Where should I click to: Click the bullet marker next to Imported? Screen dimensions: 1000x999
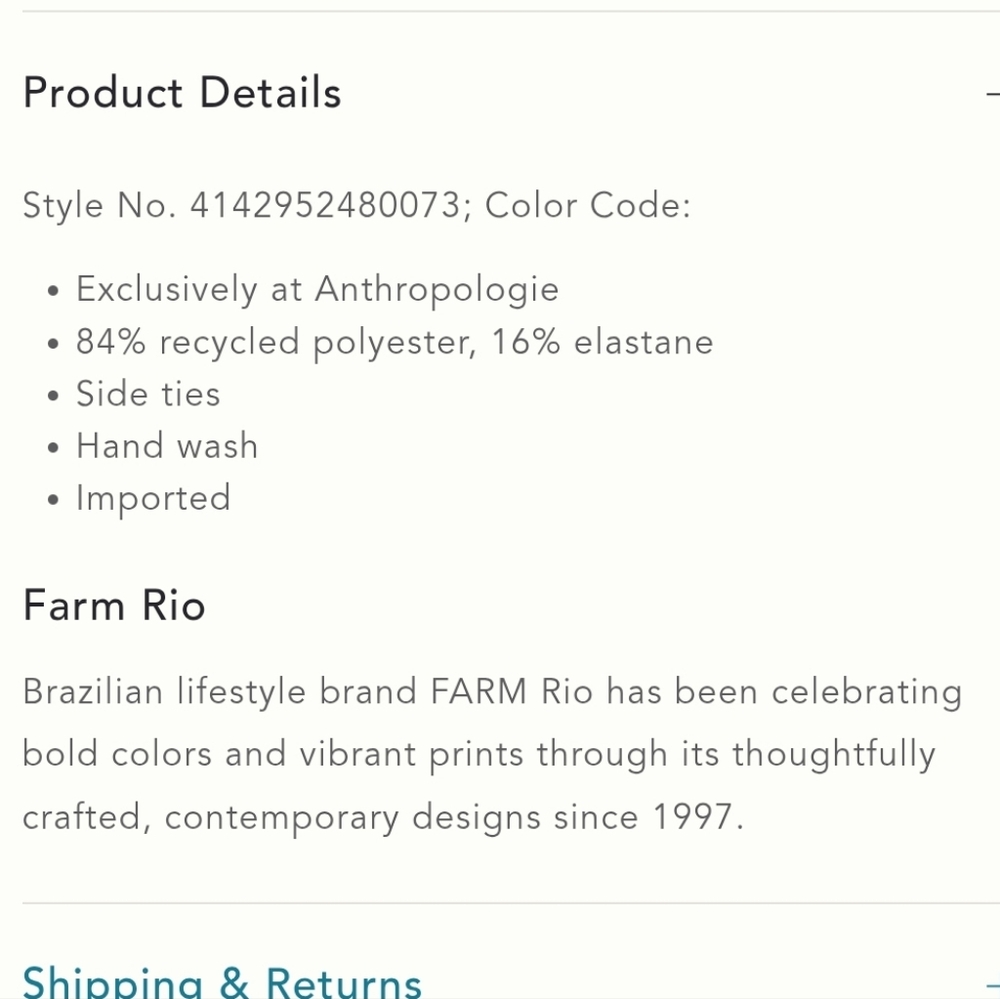[53, 497]
